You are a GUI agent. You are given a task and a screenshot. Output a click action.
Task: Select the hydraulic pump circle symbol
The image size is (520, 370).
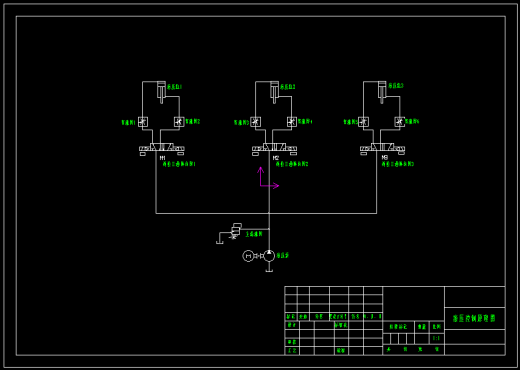269,256
